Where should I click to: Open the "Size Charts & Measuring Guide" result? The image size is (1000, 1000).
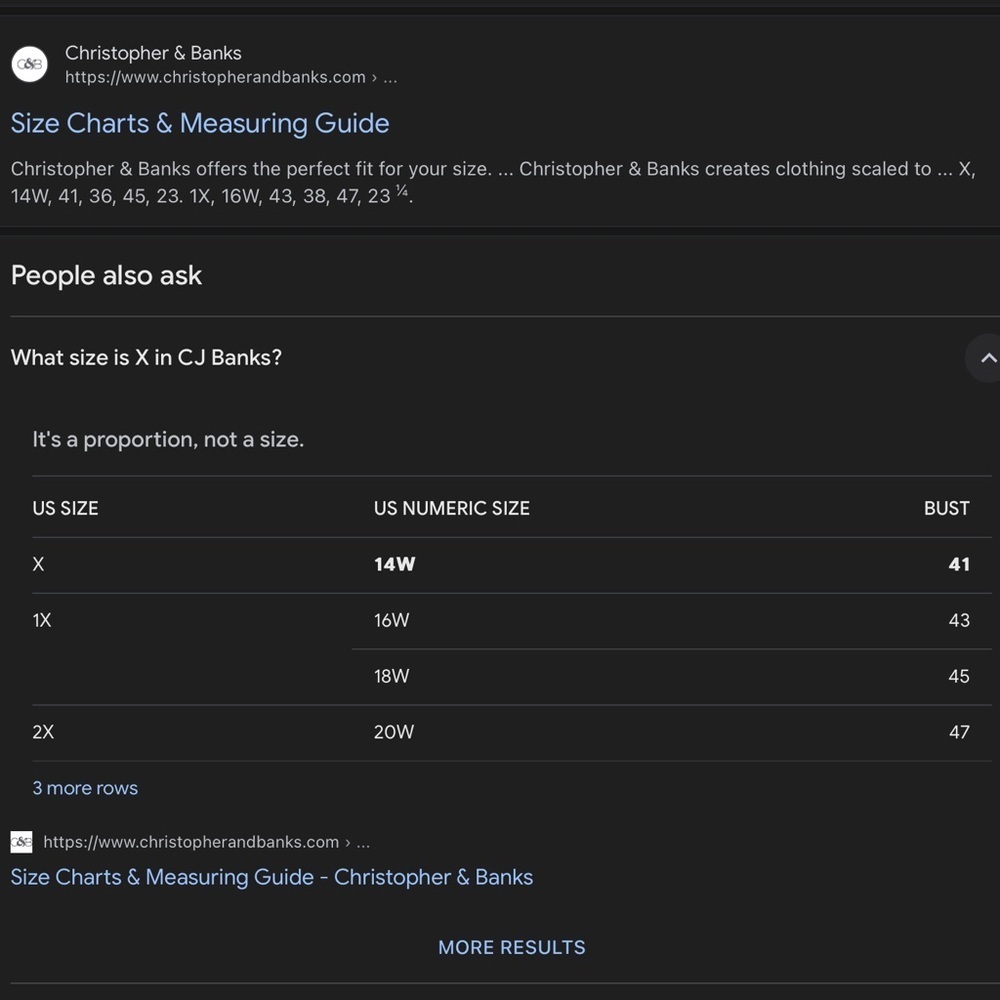coord(200,123)
